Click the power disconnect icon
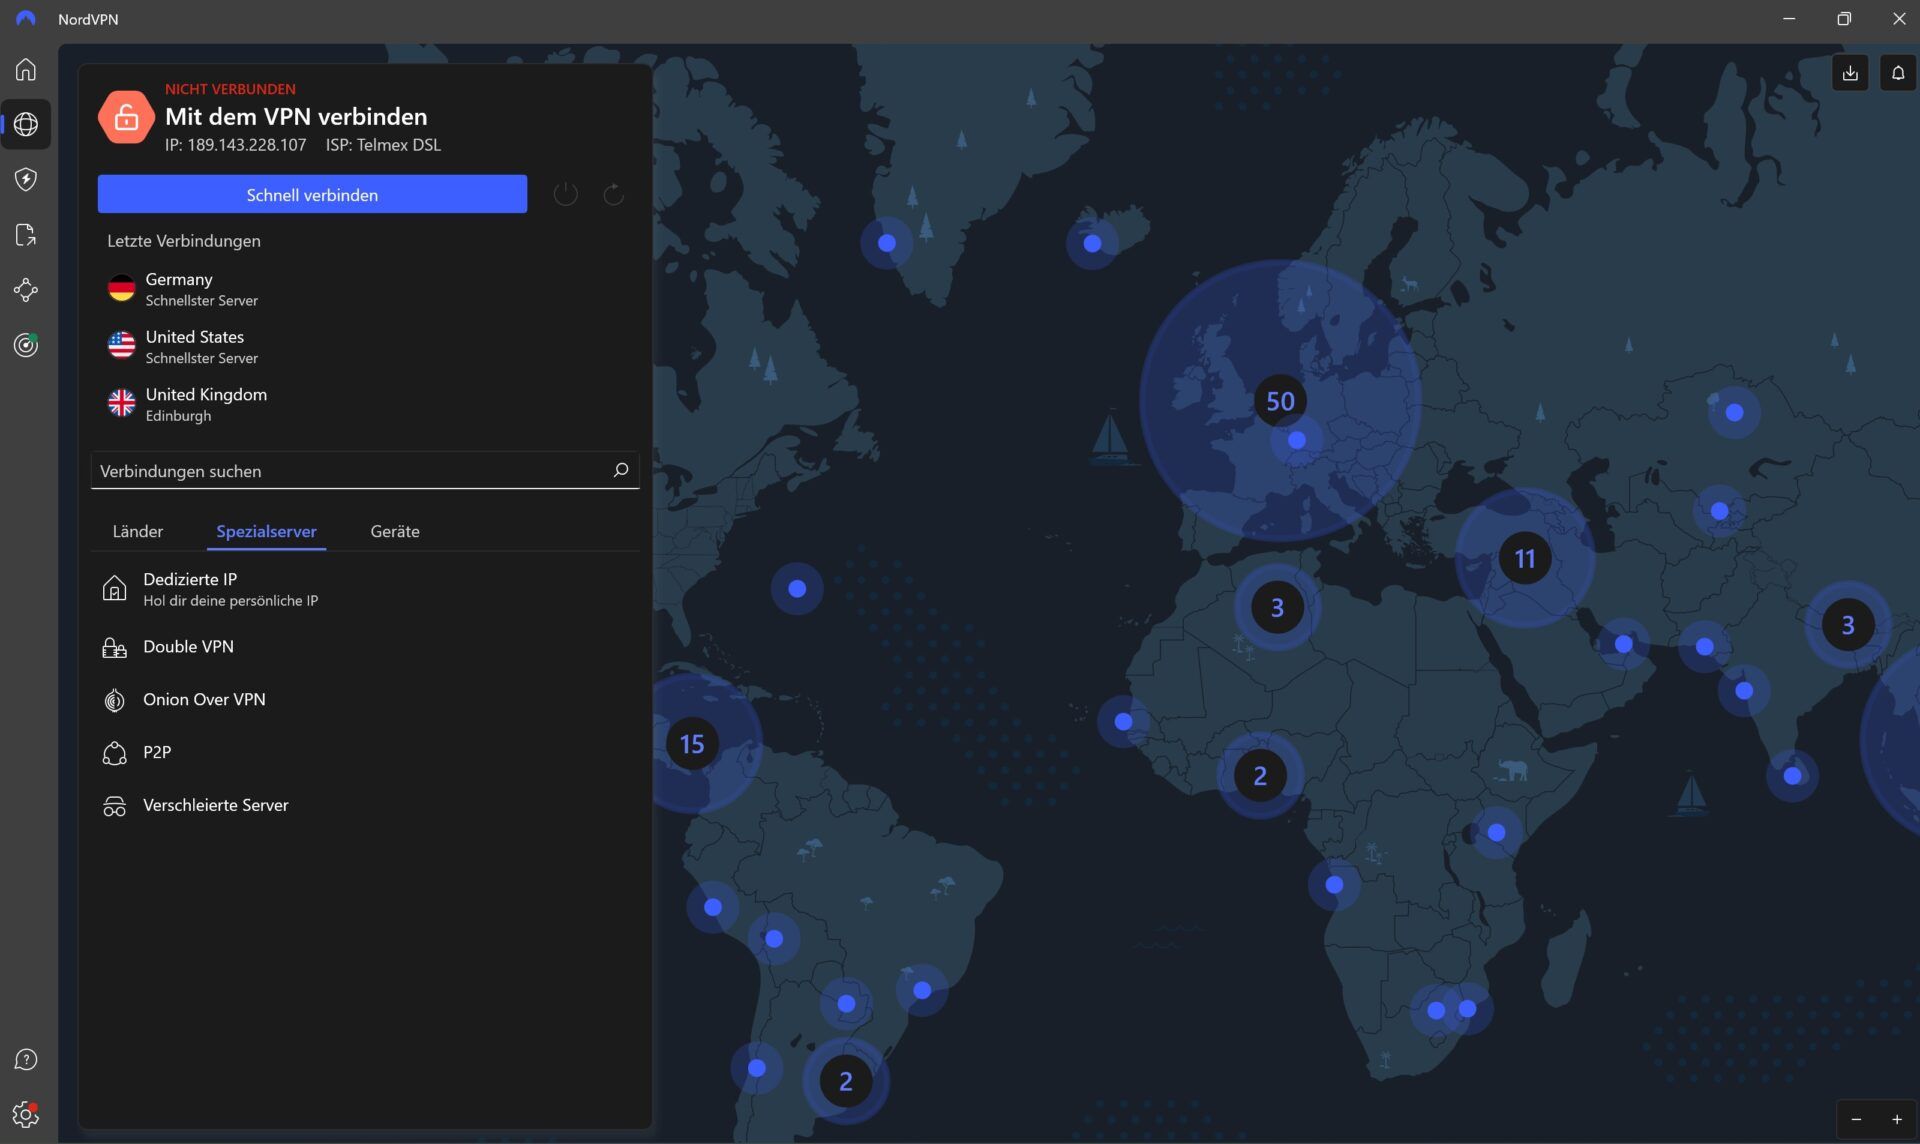Screen dimensions: 1920x1144 click(566, 194)
